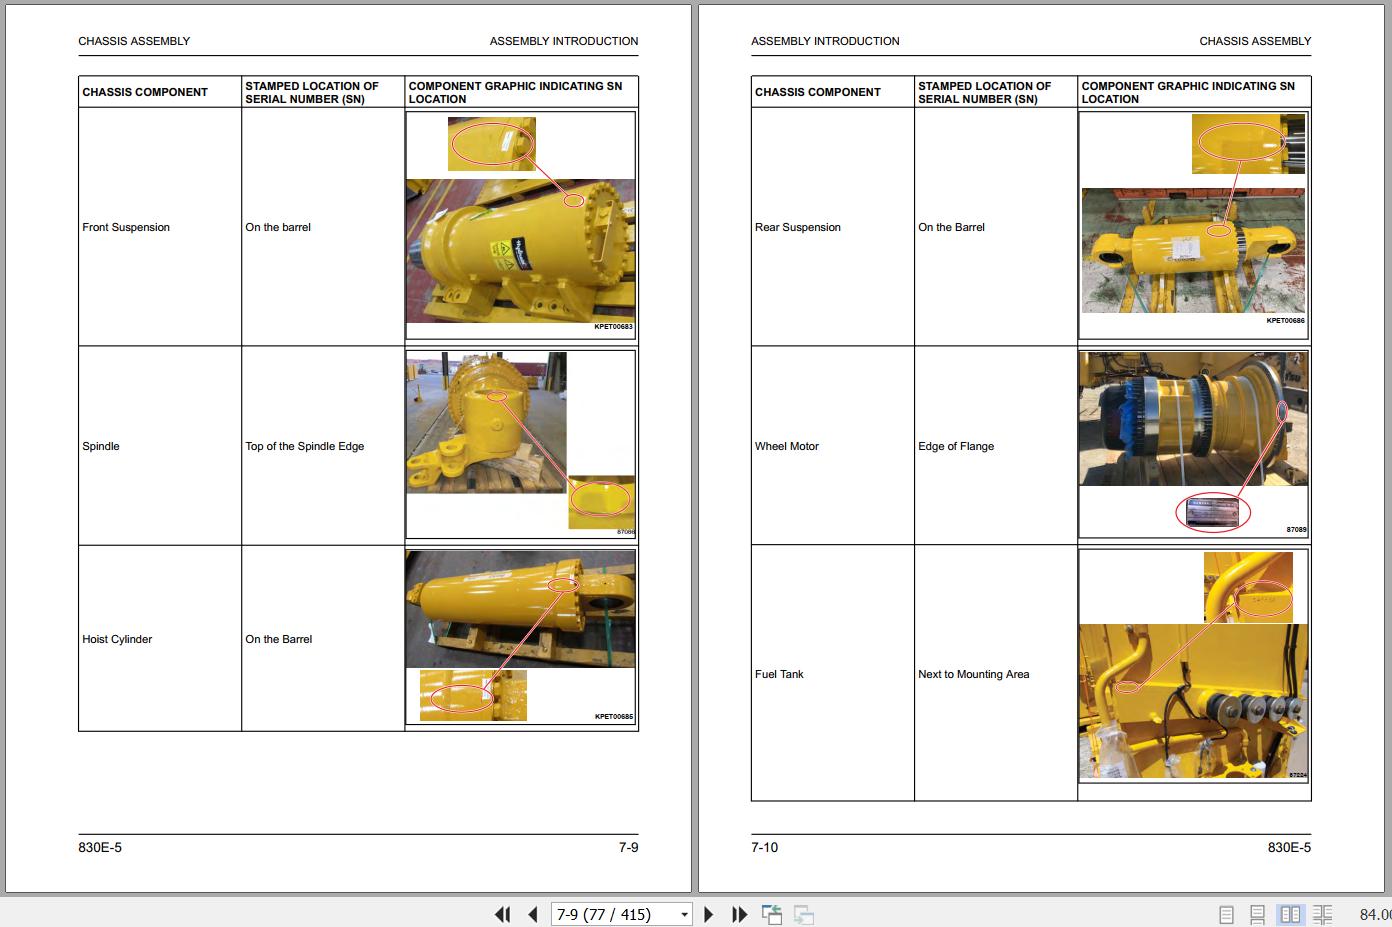
Task: Click the Fuel Tank mounting photo
Action: tap(1193, 701)
